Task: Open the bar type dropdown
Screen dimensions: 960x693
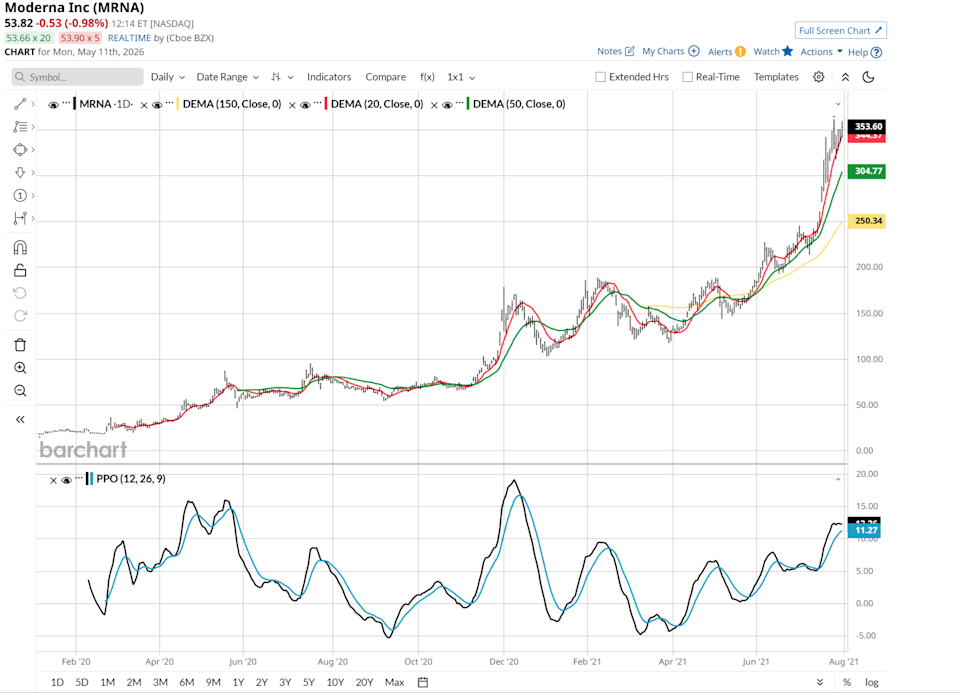Action: coord(282,77)
